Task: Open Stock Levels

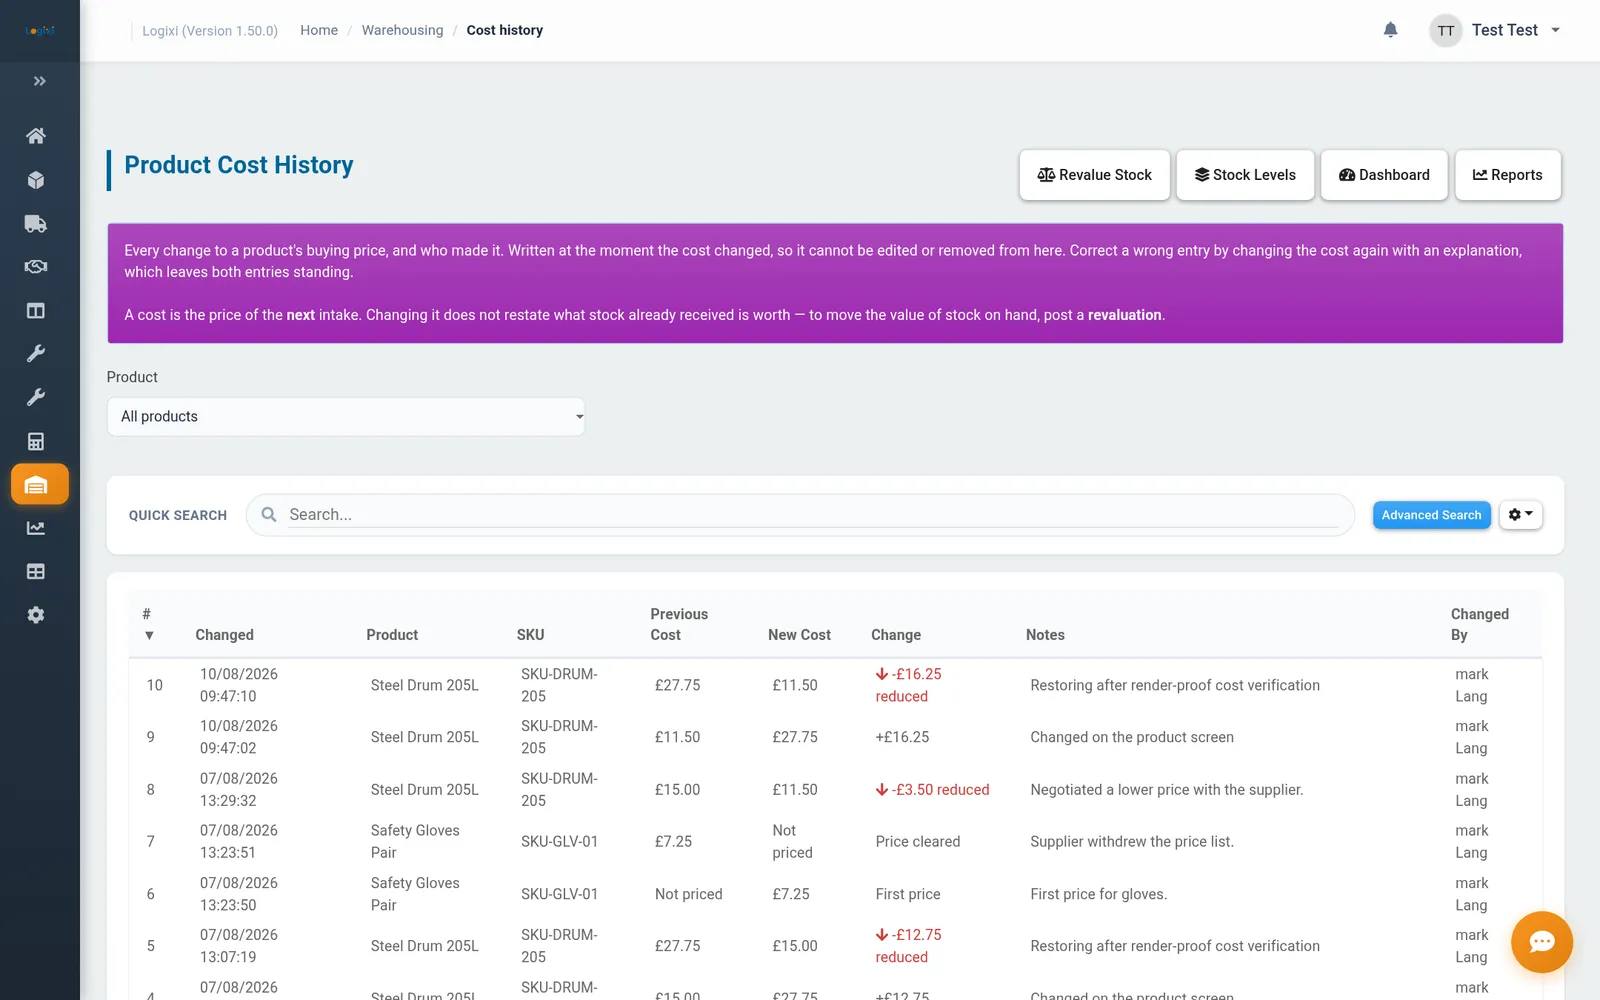Action: [1245, 175]
